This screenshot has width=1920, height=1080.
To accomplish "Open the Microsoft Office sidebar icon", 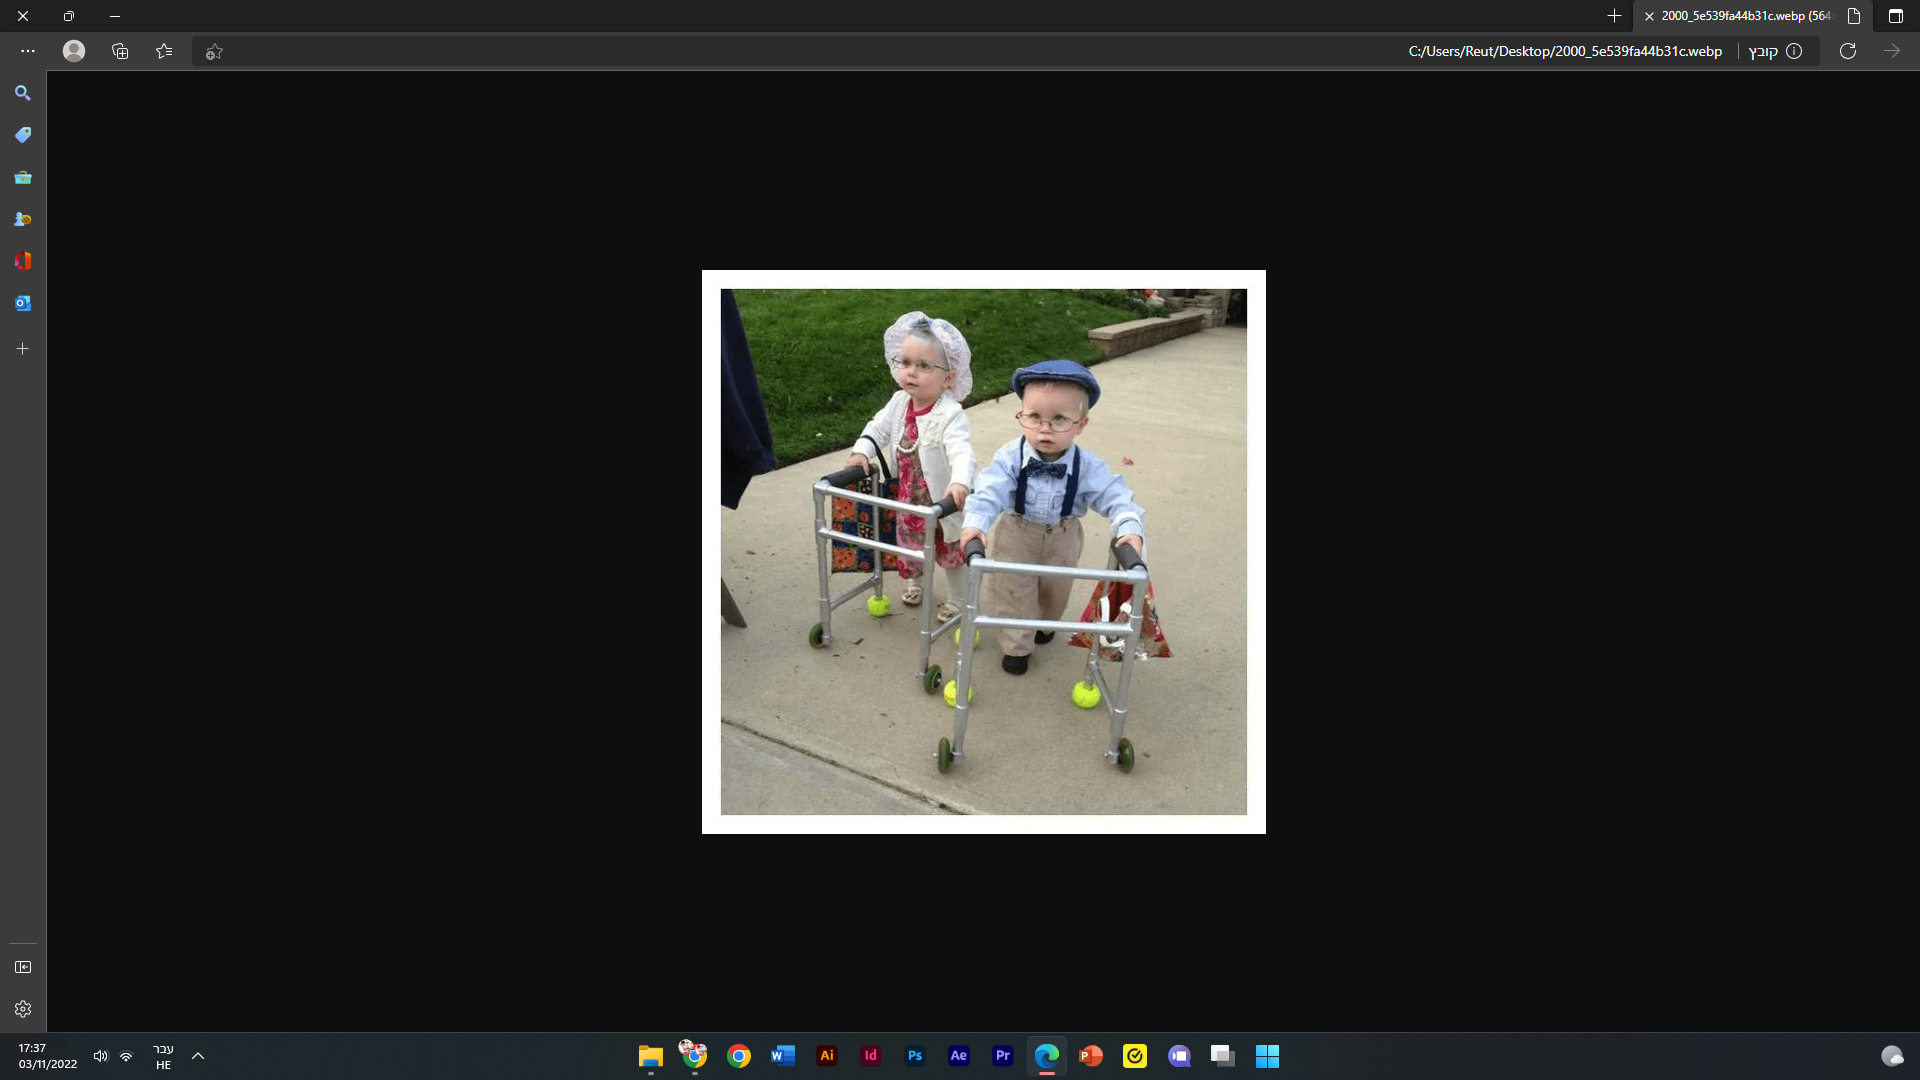I will click(23, 261).
